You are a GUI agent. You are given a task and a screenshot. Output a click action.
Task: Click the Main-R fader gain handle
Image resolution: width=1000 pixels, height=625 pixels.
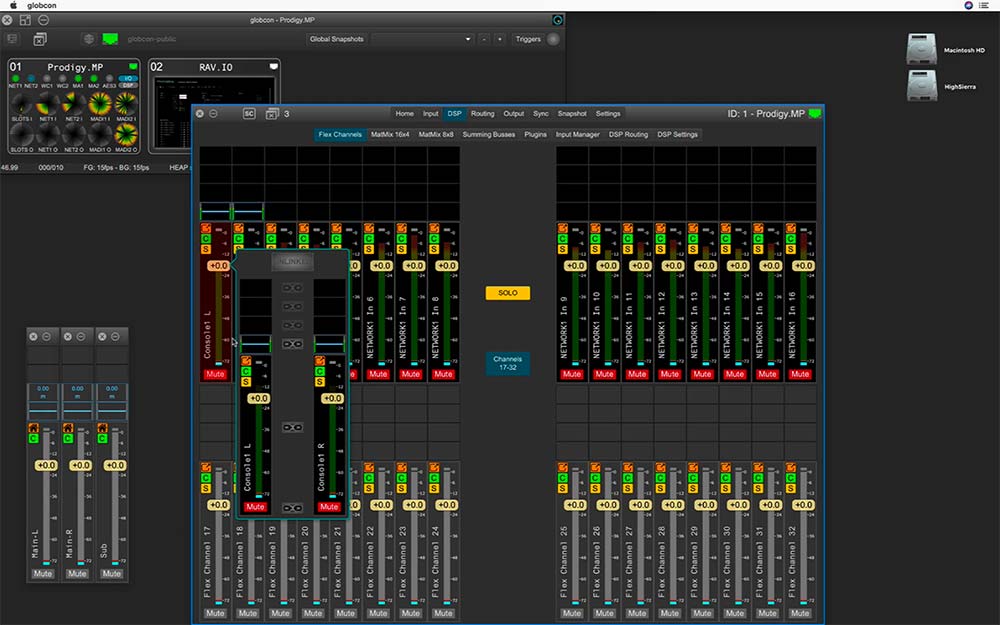(80, 466)
